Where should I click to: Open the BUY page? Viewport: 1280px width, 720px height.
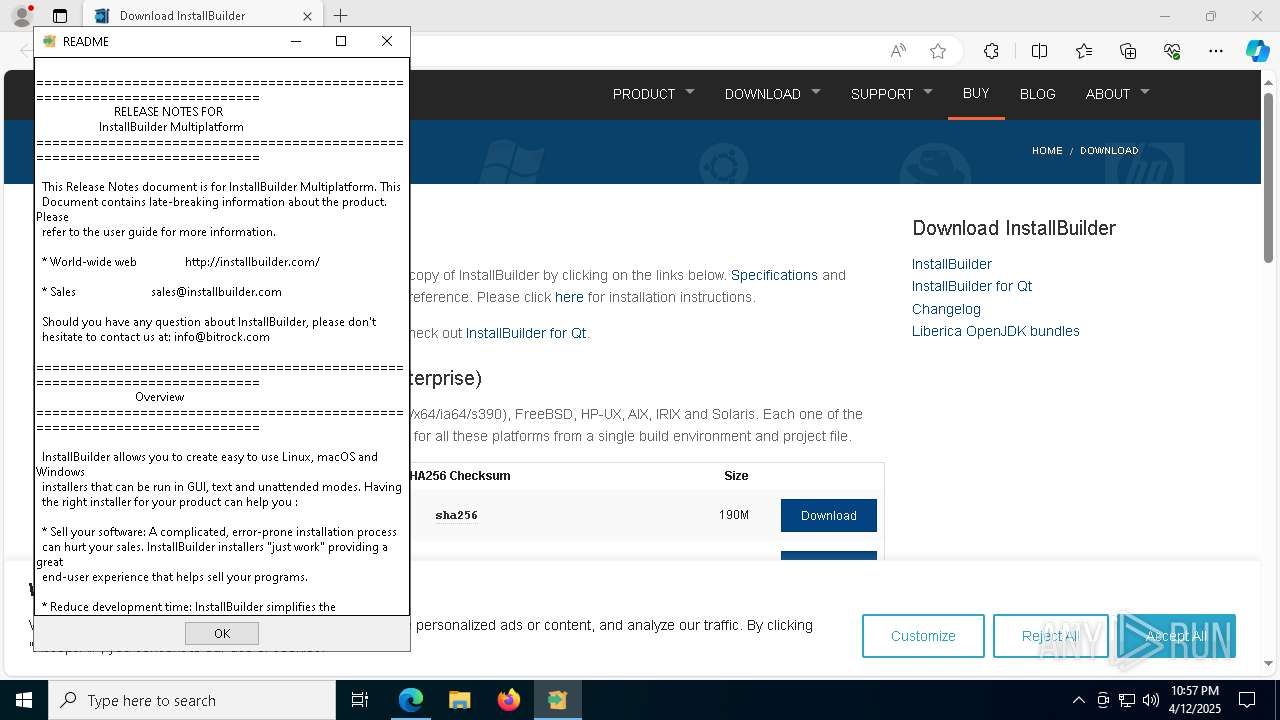click(976, 93)
